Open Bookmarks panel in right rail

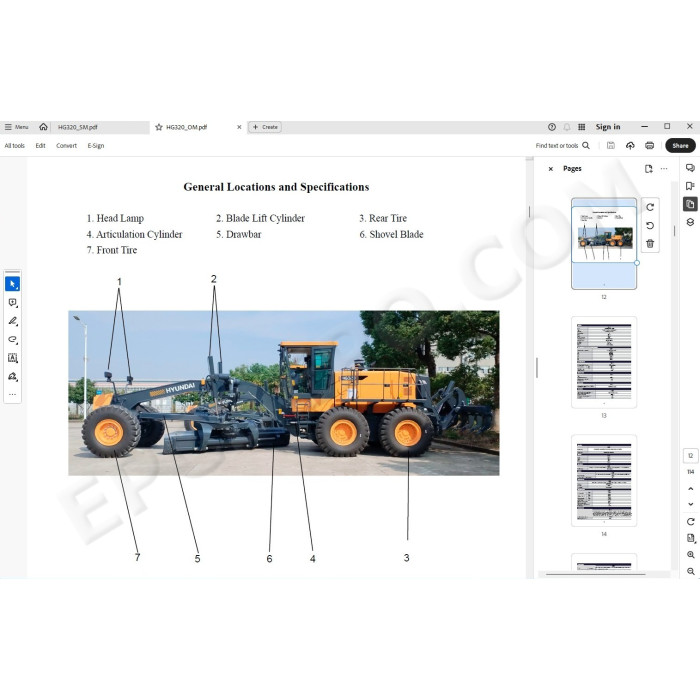[x=690, y=186]
